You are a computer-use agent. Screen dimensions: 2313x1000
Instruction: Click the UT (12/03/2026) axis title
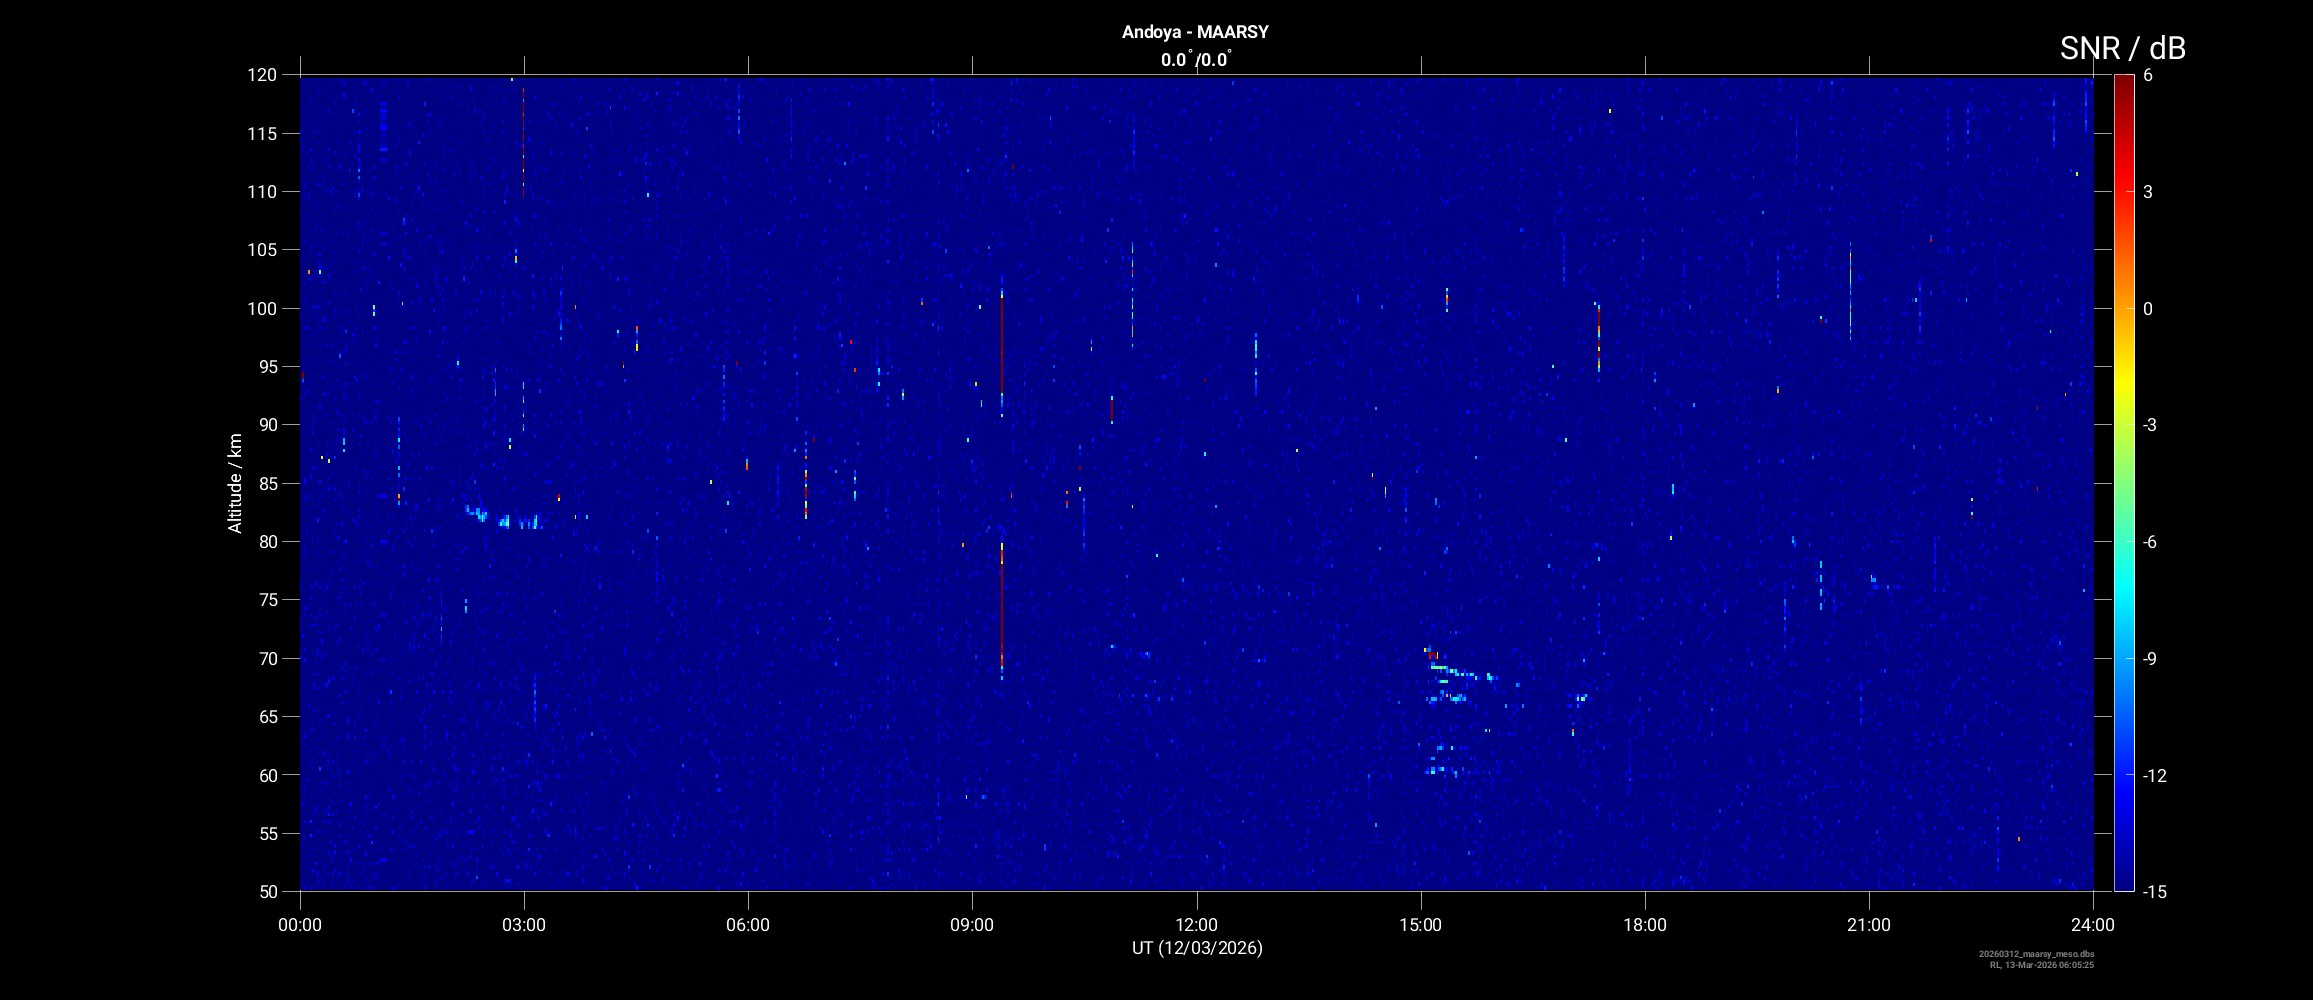tap(1196, 948)
